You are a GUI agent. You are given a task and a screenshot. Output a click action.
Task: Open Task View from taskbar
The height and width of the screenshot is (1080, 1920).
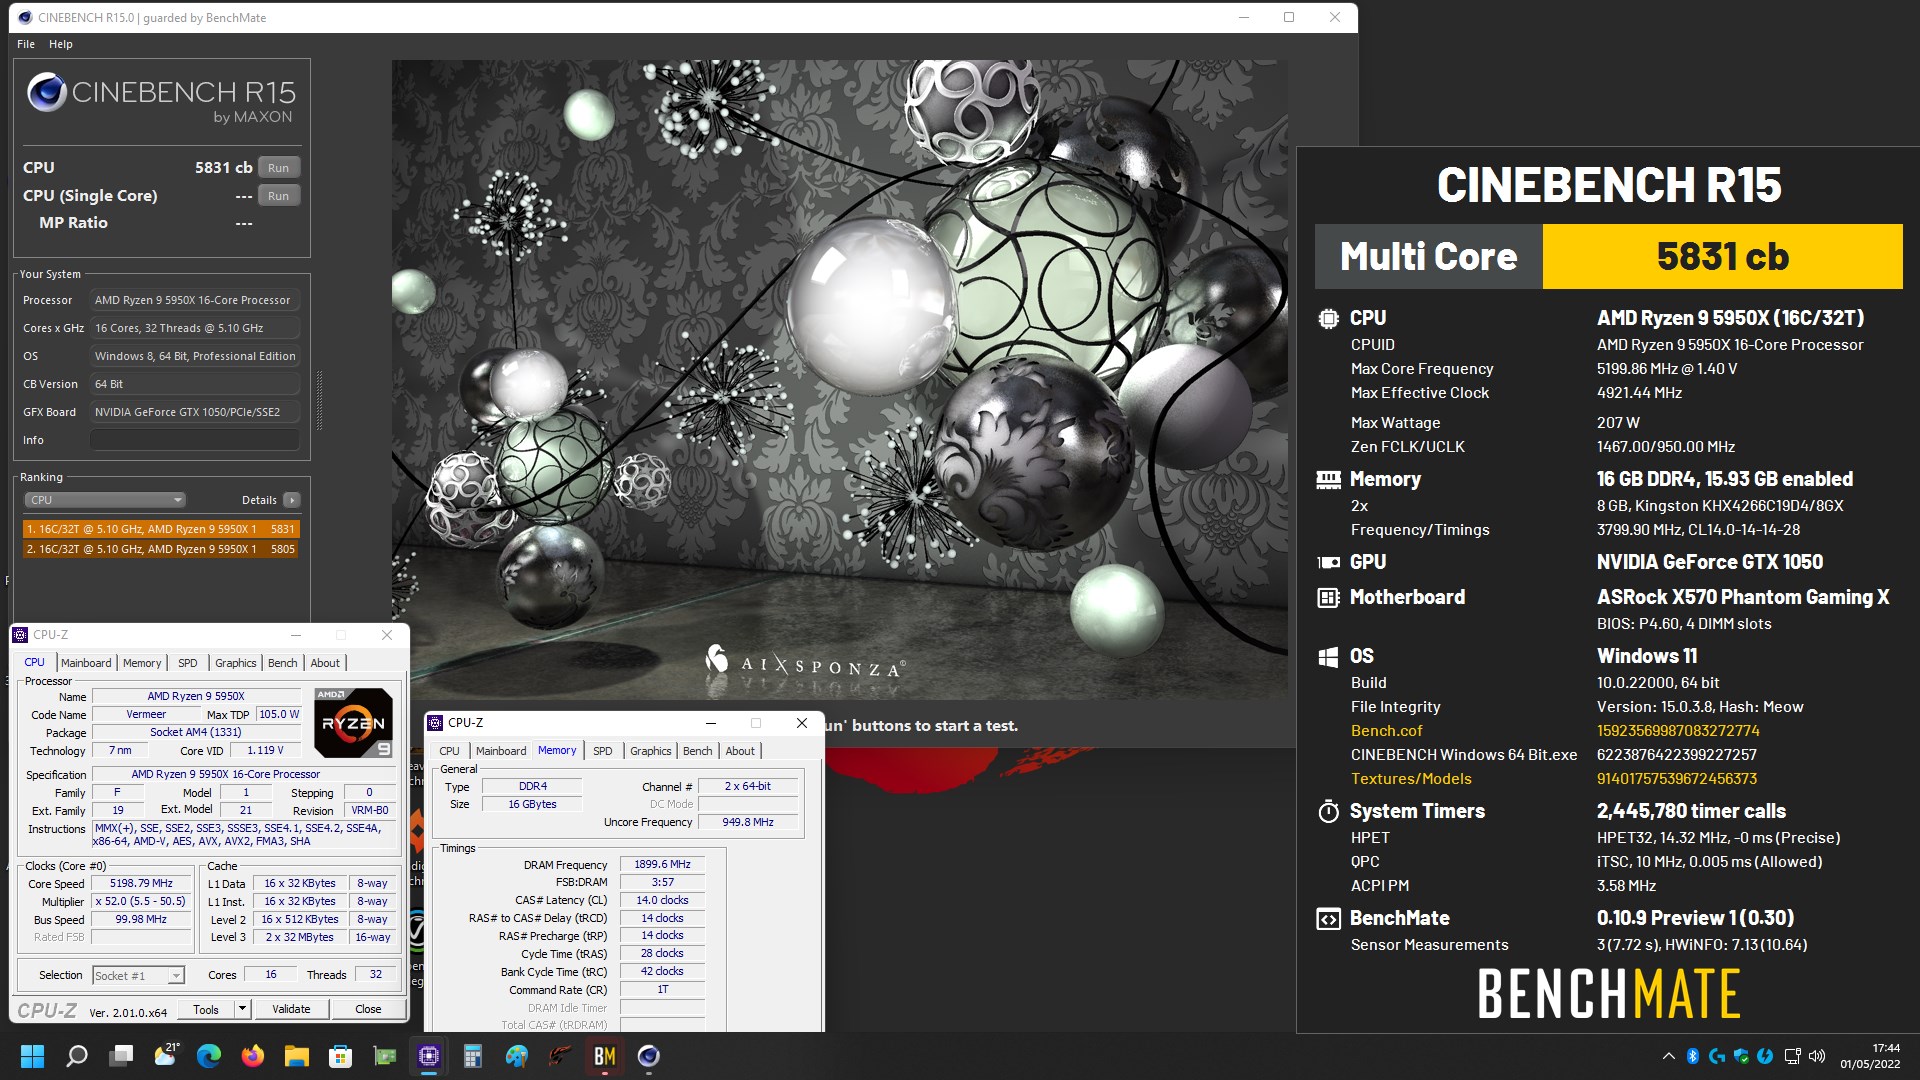tap(121, 1056)
